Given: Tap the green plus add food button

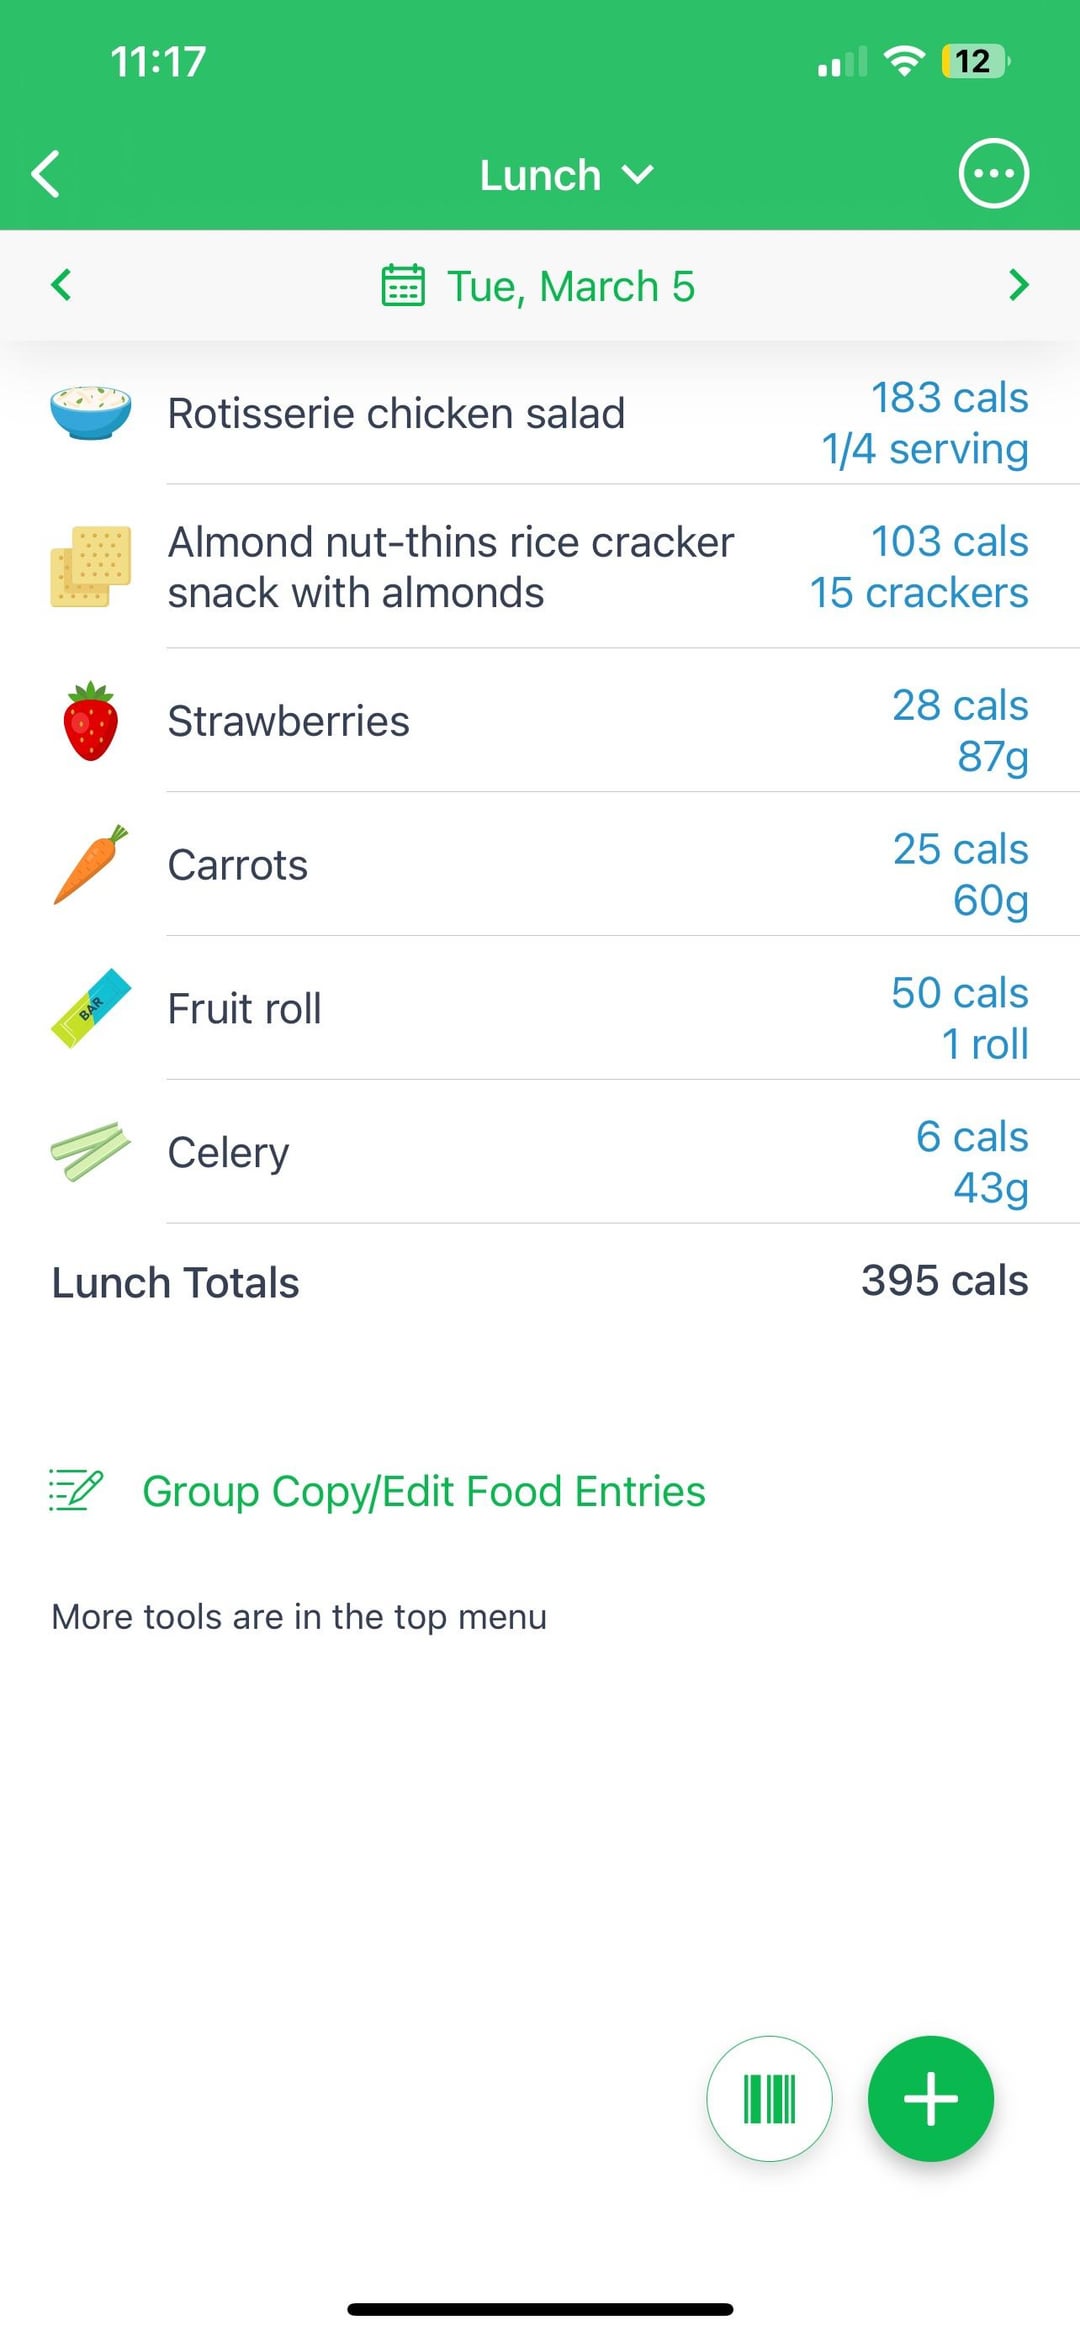Looking at the screenshot, I should [x=930, y=2098].
